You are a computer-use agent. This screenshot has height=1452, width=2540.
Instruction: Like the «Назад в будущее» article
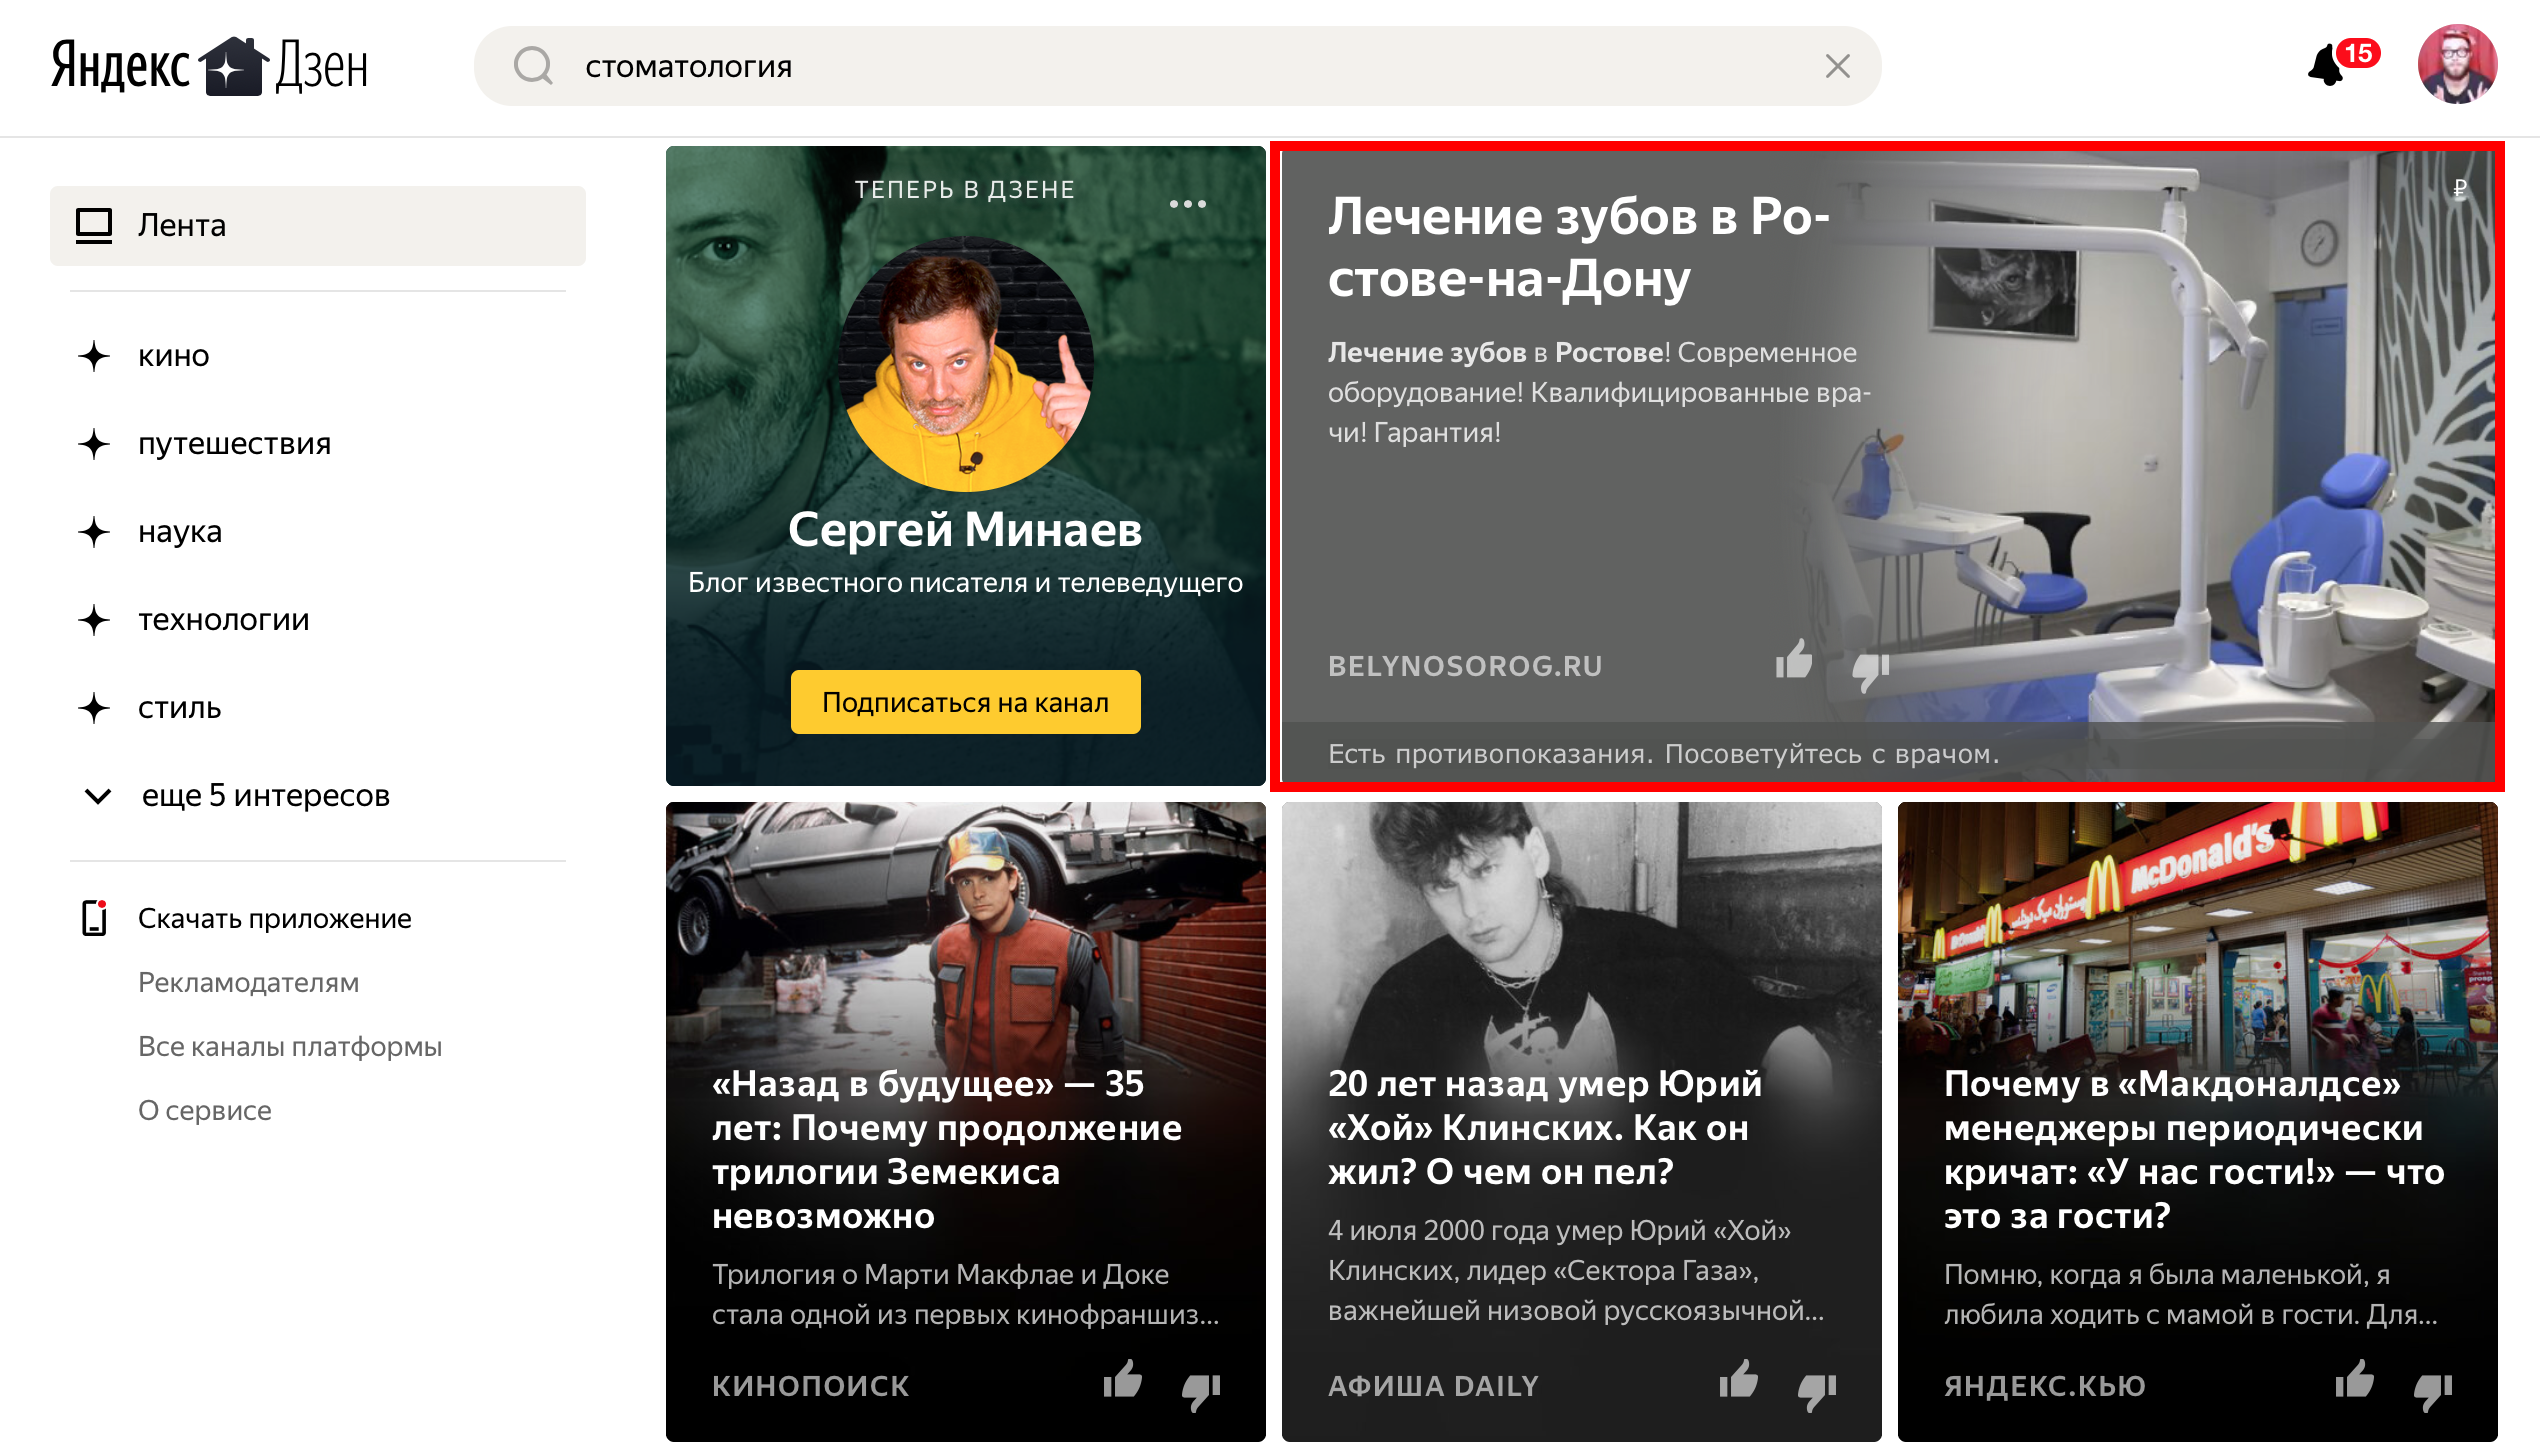point(1123,1380)
